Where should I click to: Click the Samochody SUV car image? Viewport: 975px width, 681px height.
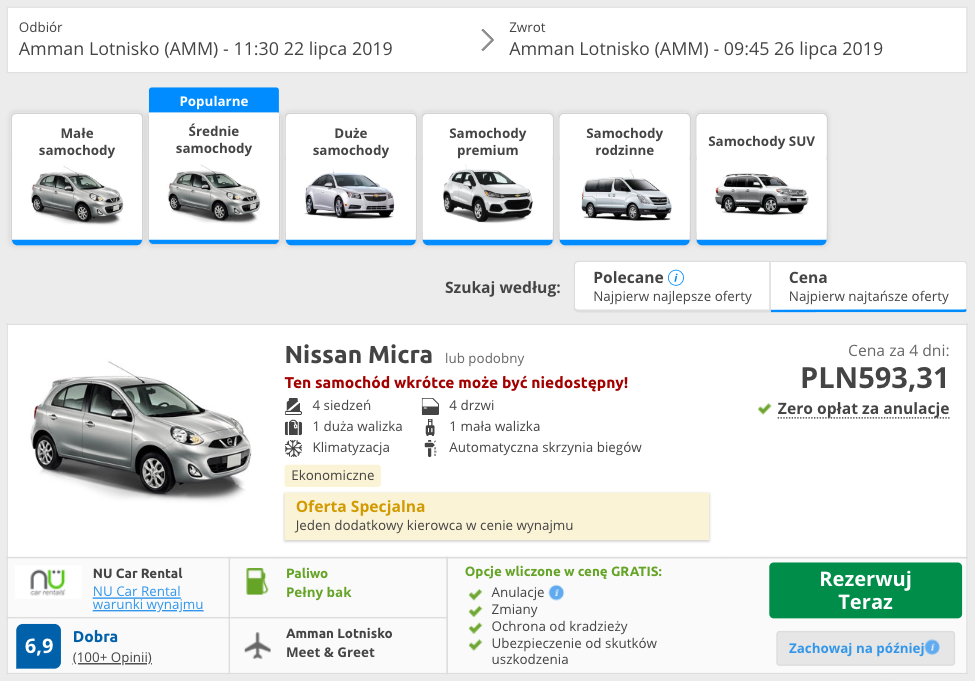761,194
